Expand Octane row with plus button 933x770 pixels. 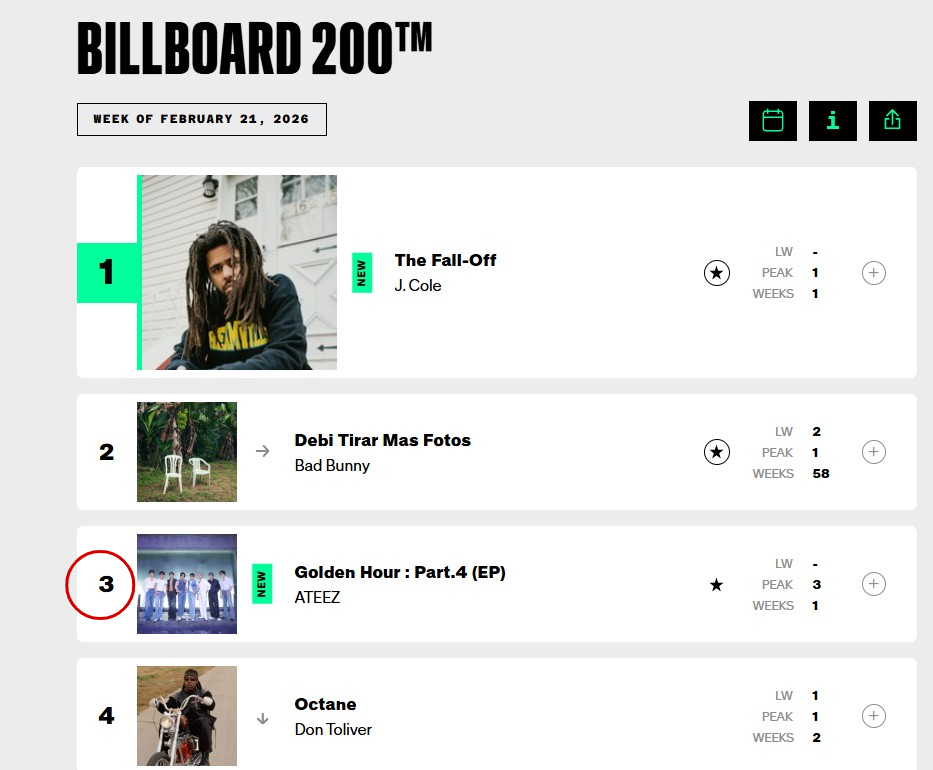click(874, 716)
